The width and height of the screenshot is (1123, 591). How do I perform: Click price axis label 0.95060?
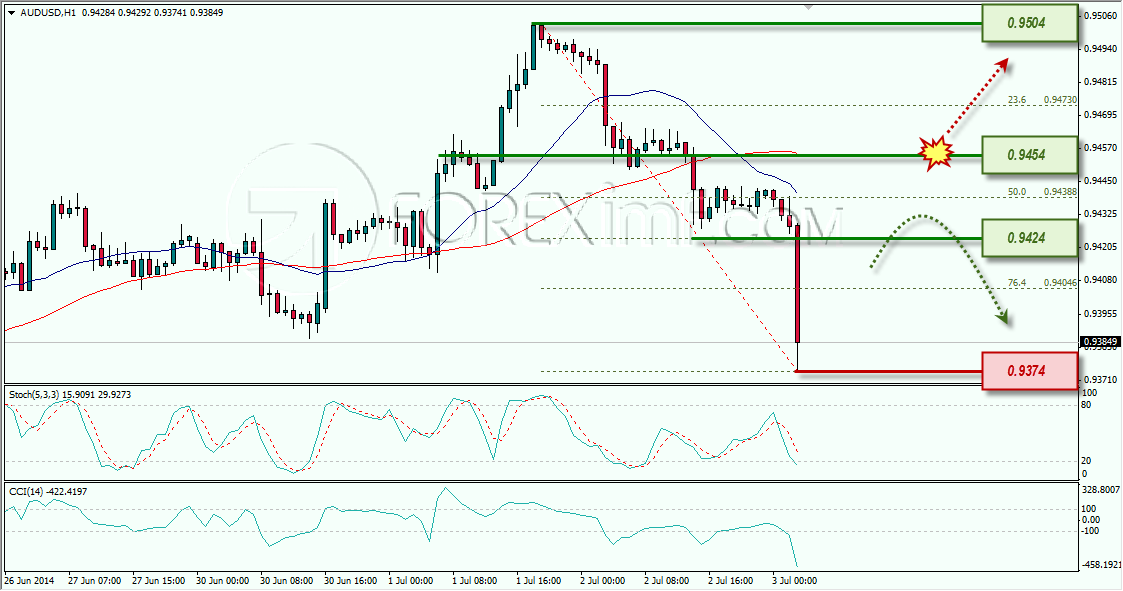point(1102,15)
